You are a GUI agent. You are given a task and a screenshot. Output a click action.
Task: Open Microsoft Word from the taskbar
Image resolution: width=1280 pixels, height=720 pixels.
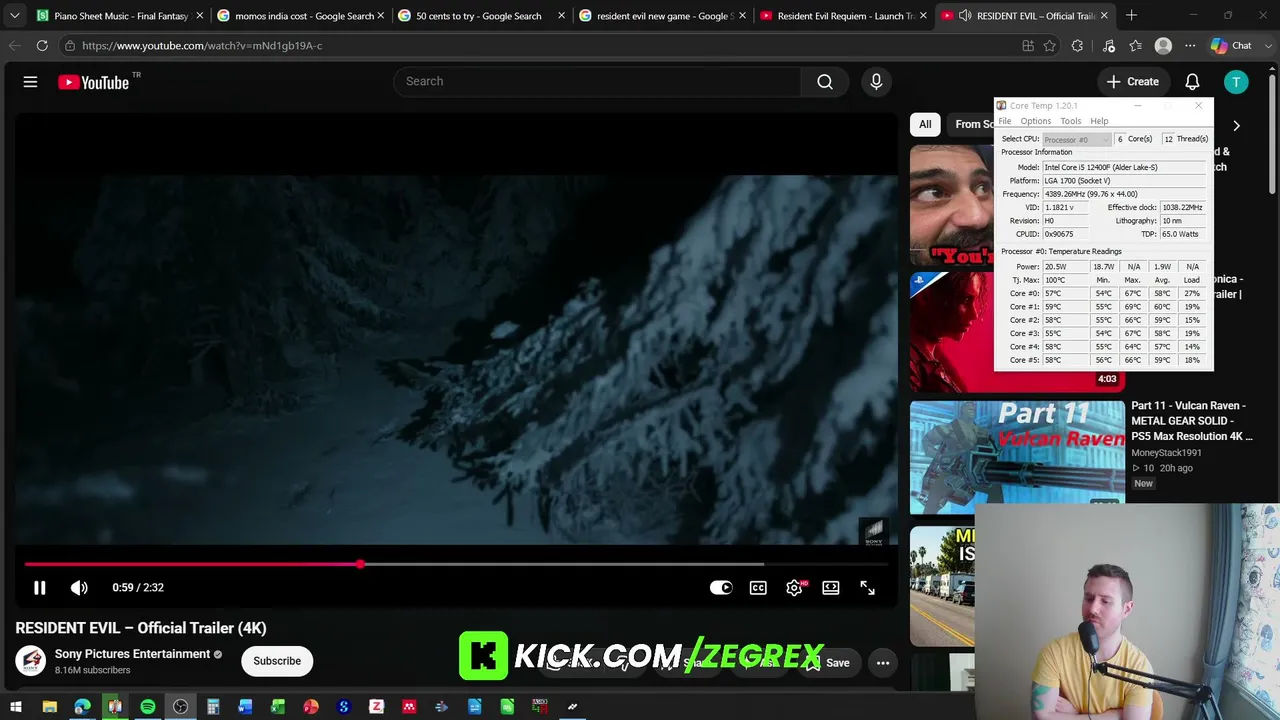pos(245,708)
